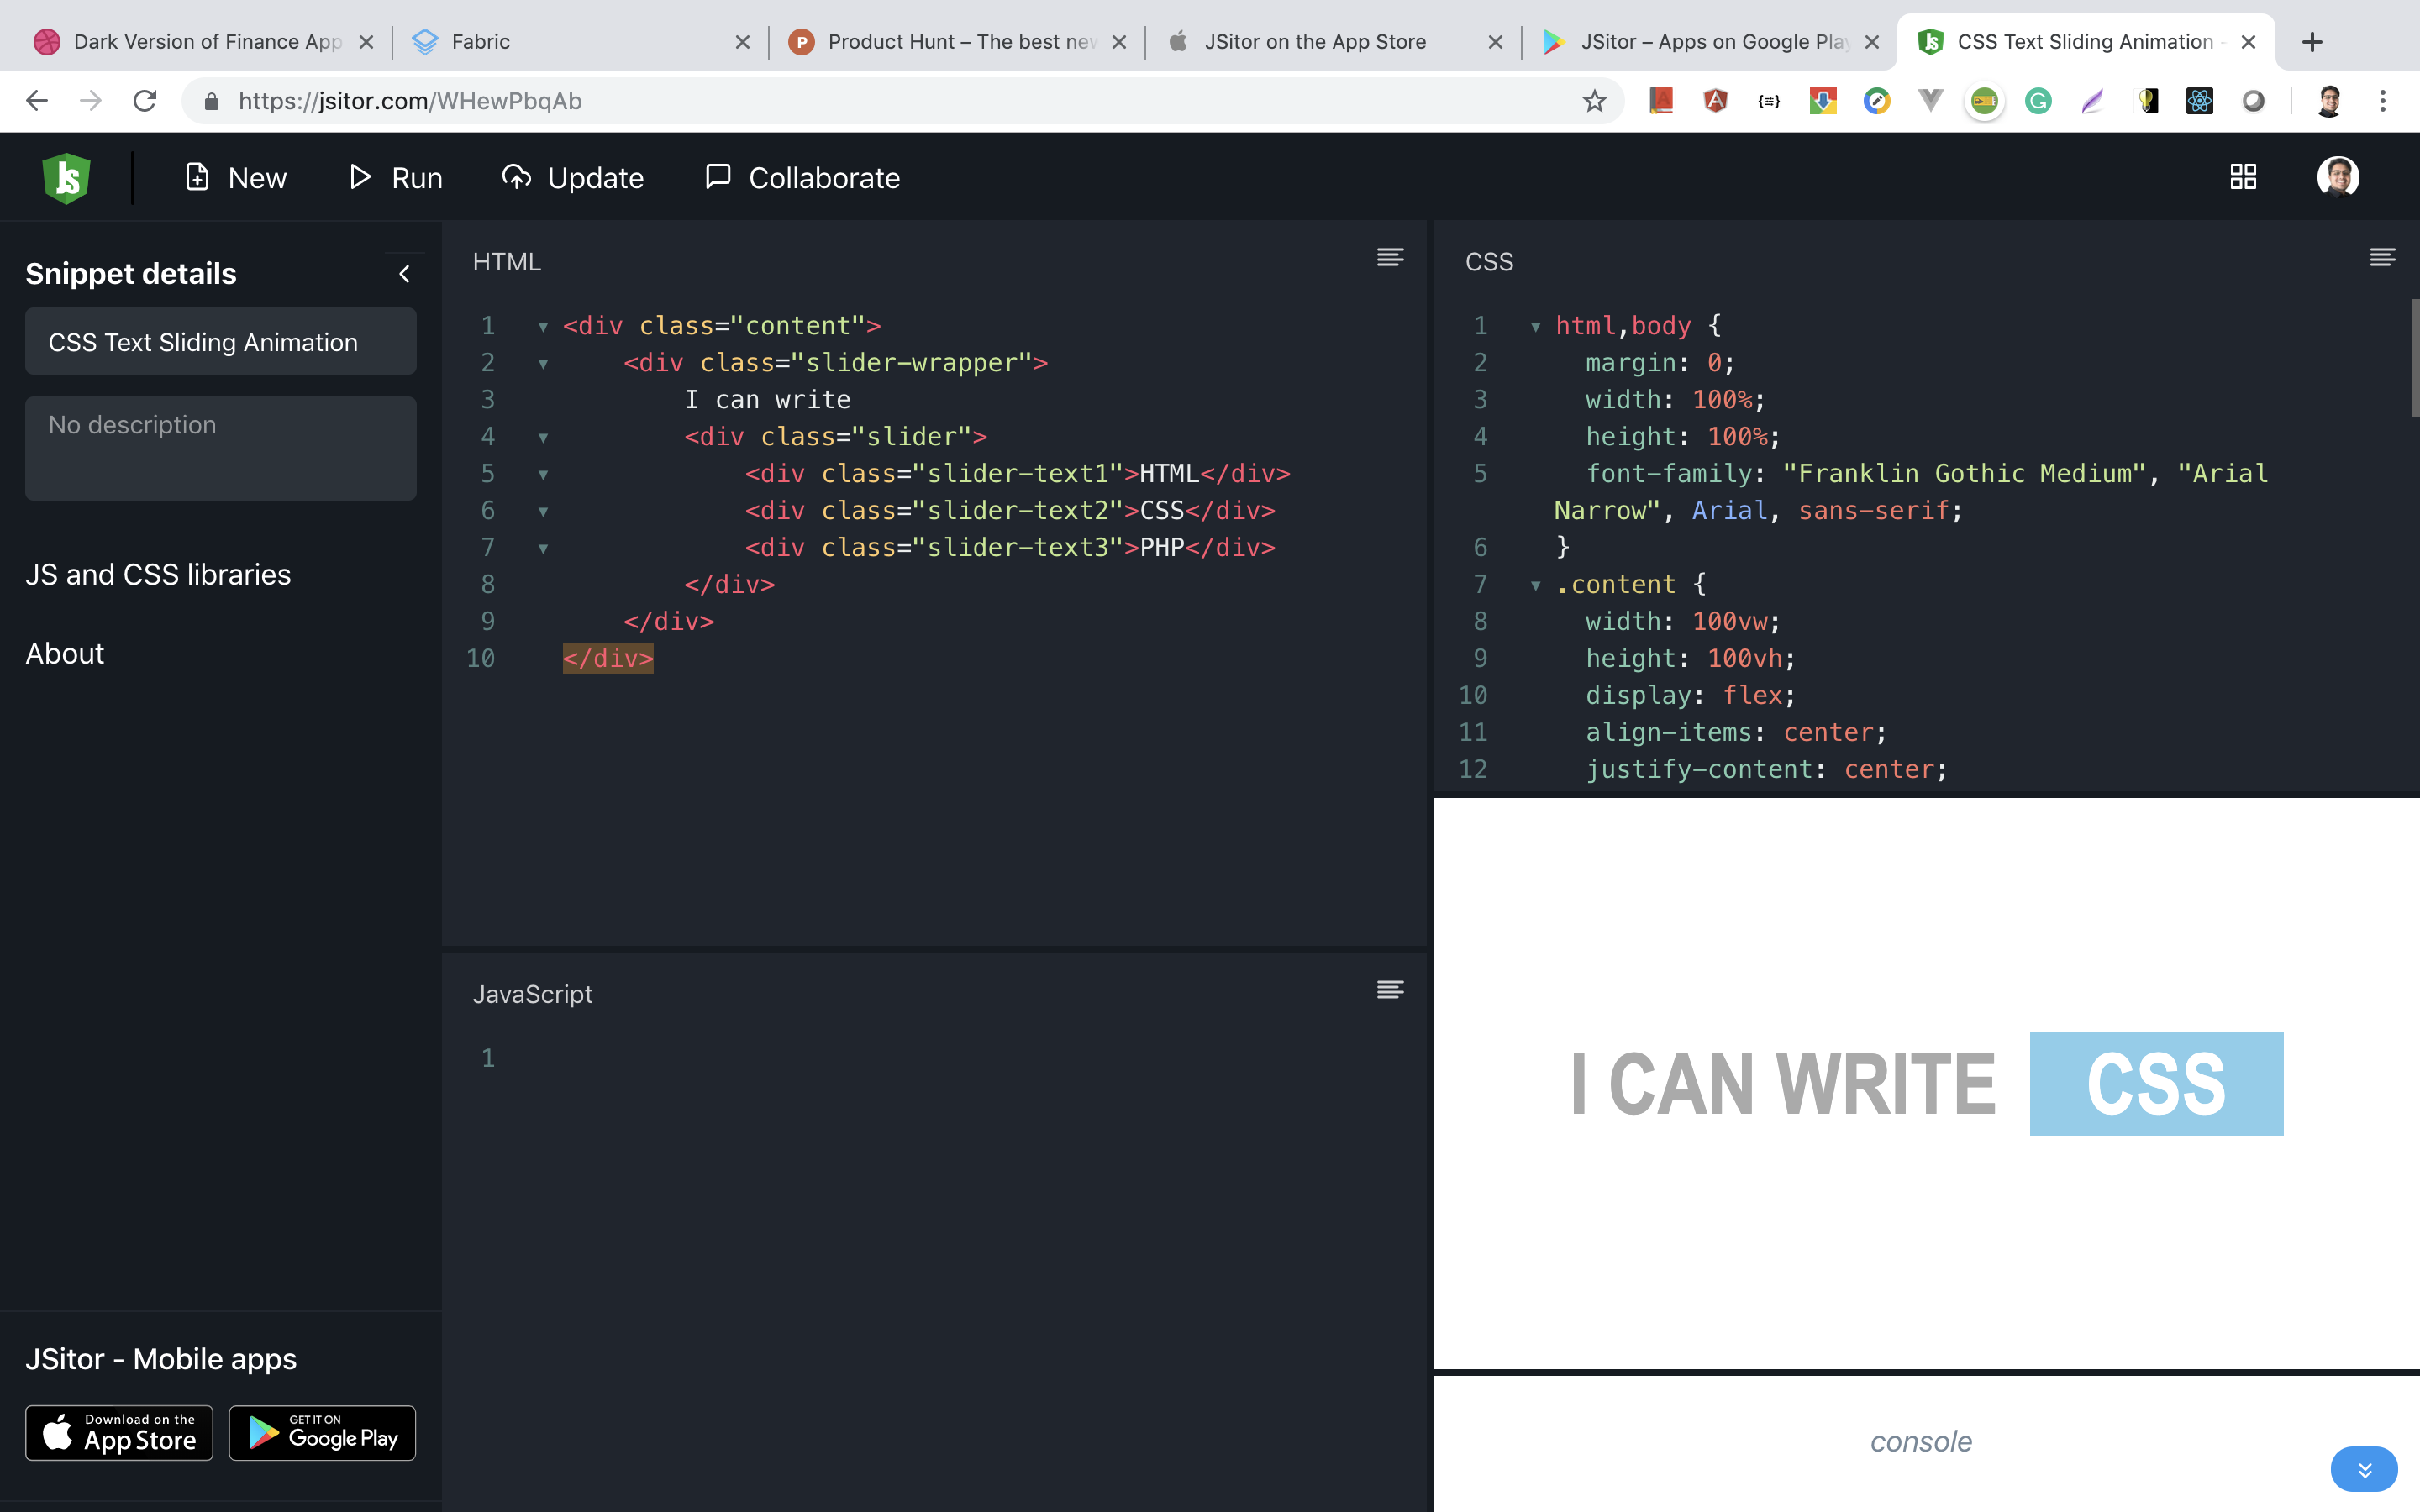Click the snippet title field CSS Text Sliding Animation
Screen dimensions: 2420x1512
tap(203, 341)
